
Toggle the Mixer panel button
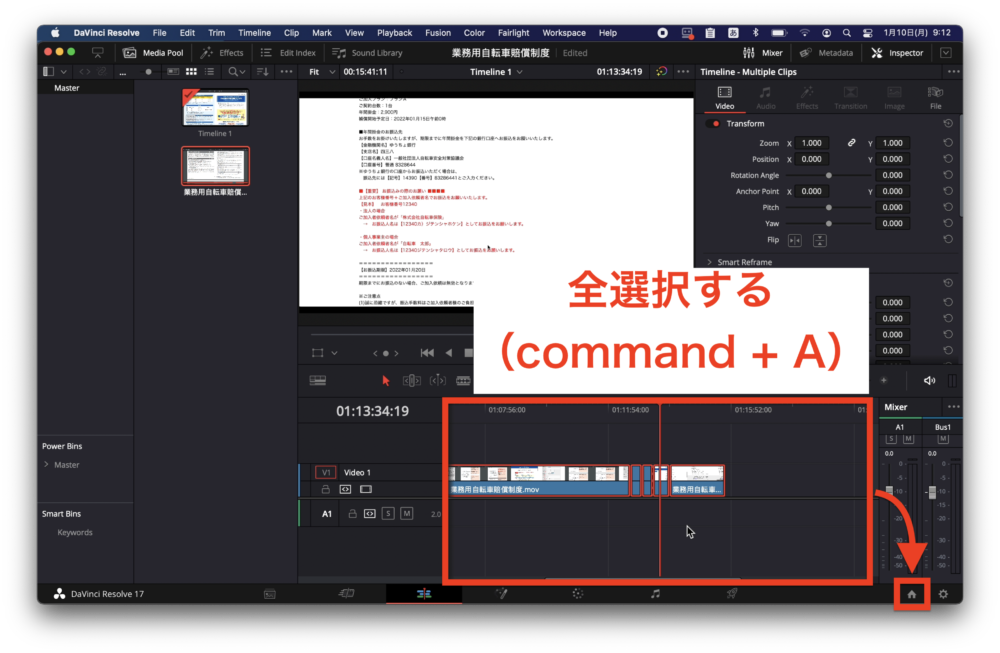[x=763, y=53]
